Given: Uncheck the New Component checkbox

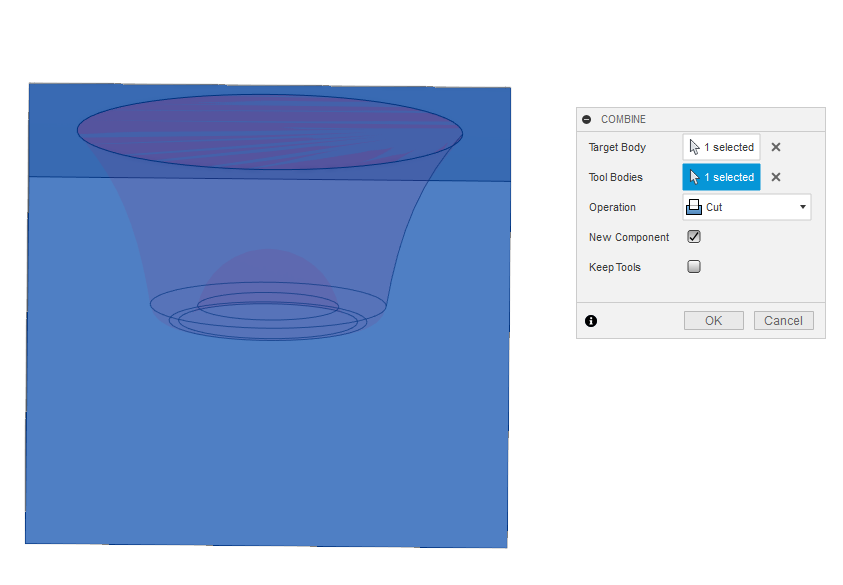Looking at the screenshot, I should pos(694,237).
